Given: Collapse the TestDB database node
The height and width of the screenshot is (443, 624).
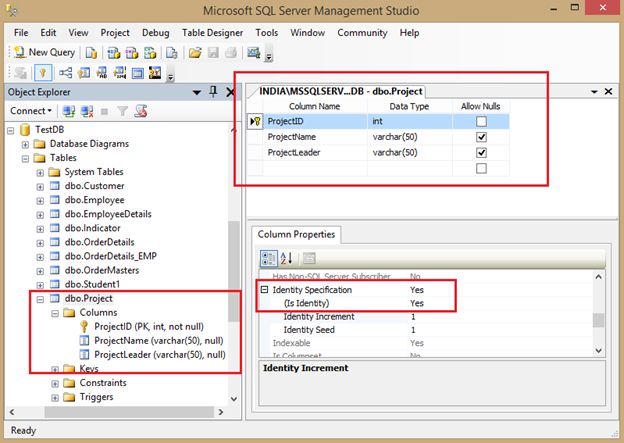Looking at the screenshot, I should 11,130.
